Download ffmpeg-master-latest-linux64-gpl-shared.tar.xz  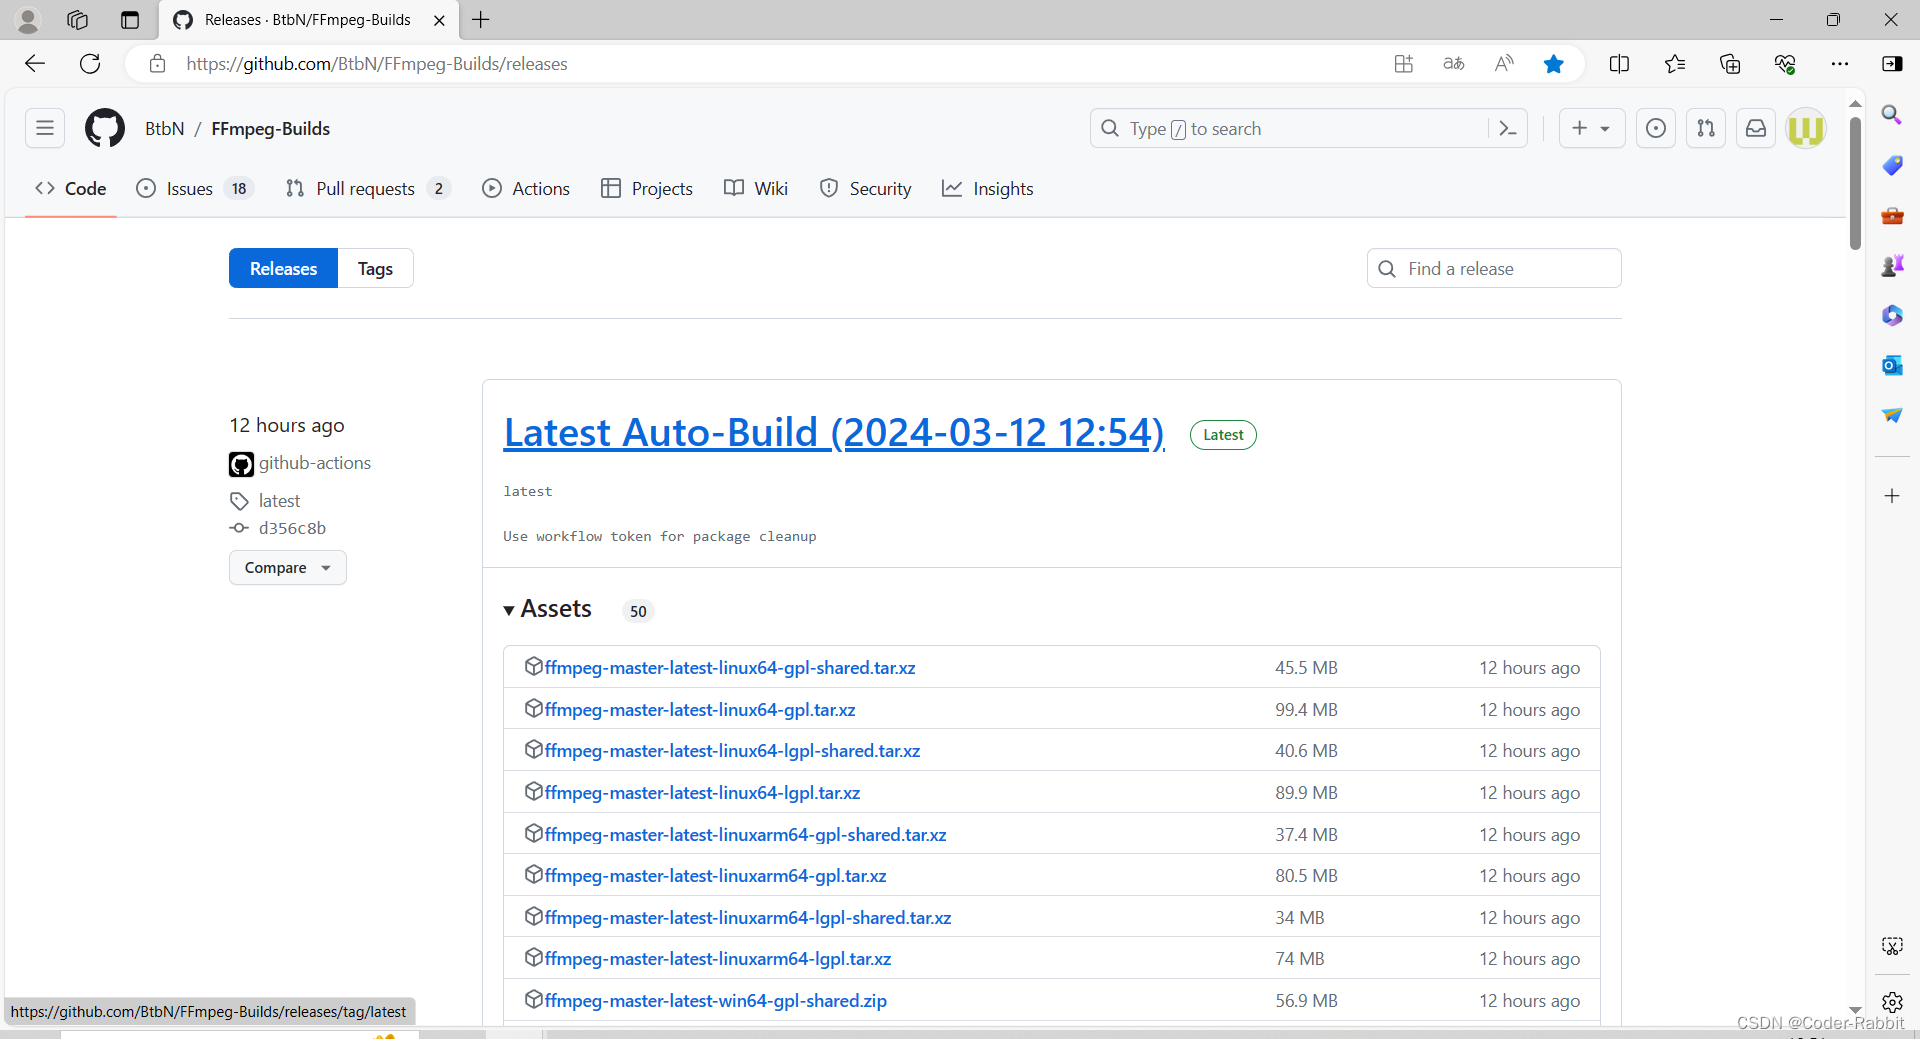[730, 668]
